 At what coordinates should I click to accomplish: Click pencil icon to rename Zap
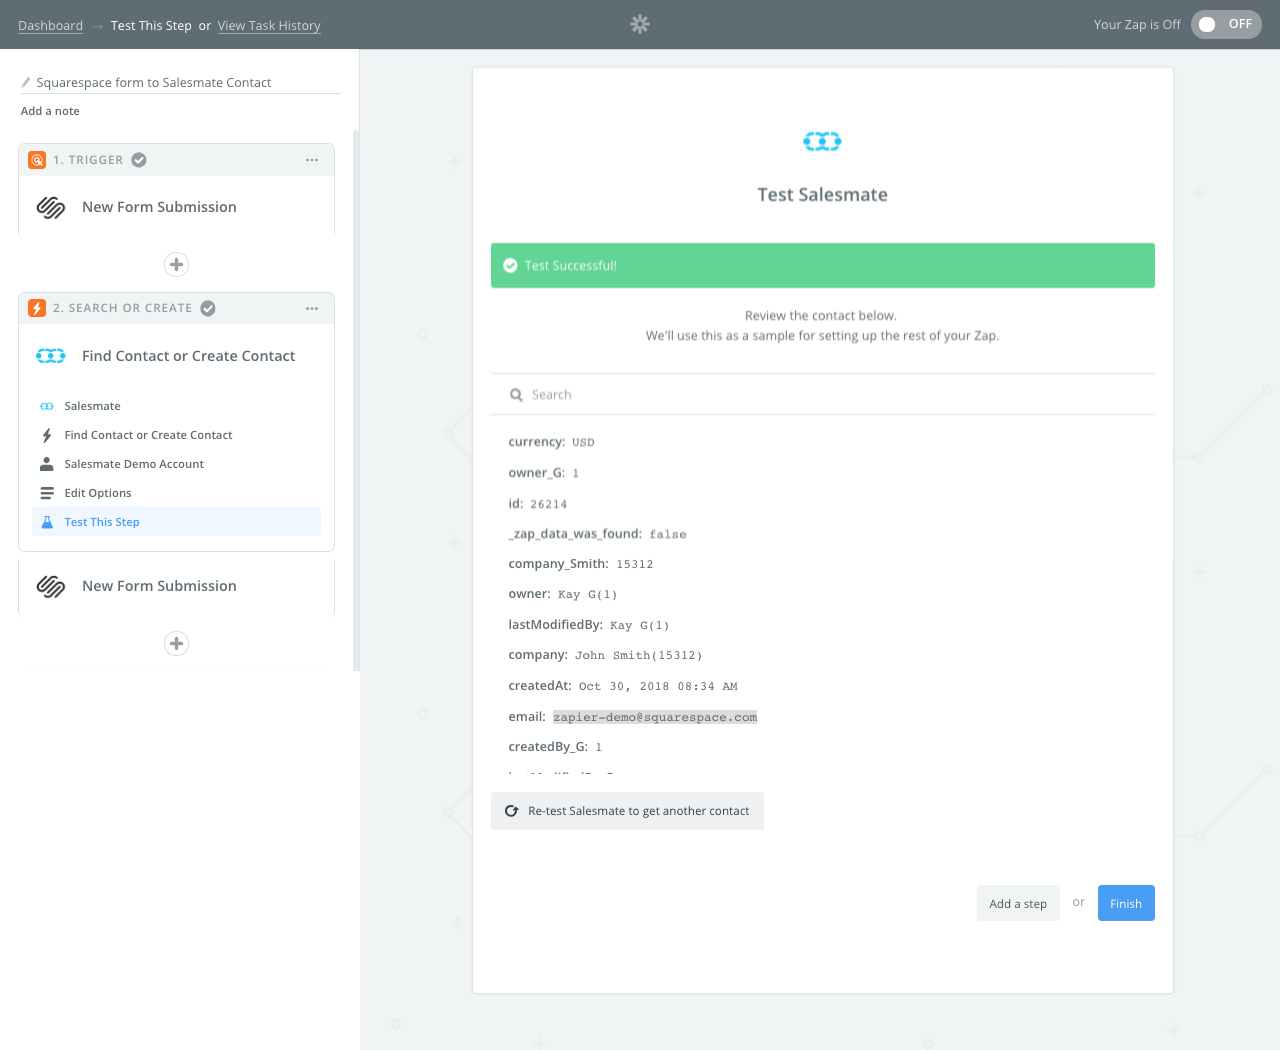pyautogui.click(x=26, y=82)
